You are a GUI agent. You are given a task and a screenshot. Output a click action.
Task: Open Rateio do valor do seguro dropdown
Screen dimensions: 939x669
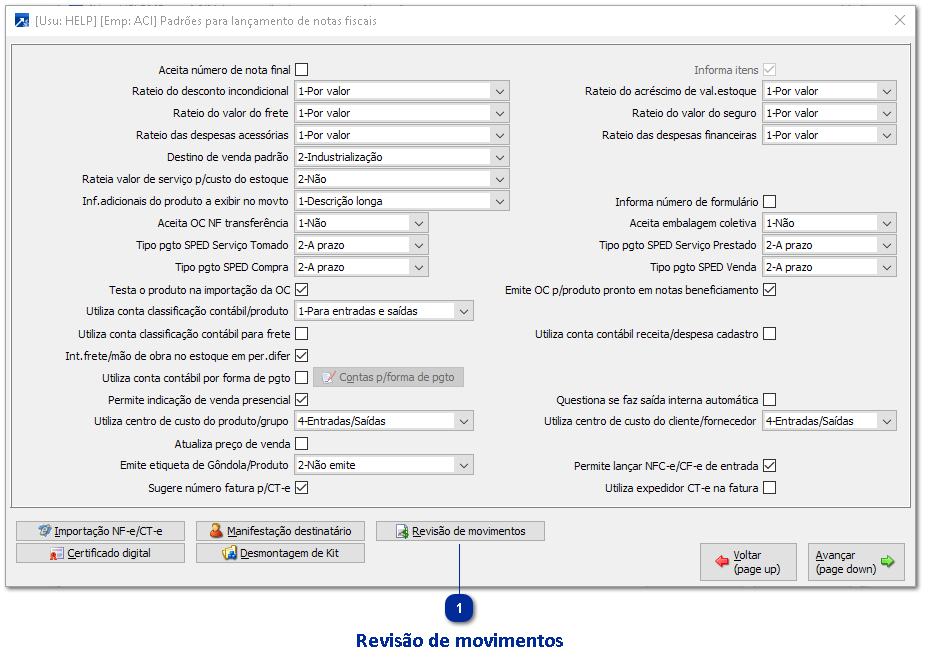(829, 113)
